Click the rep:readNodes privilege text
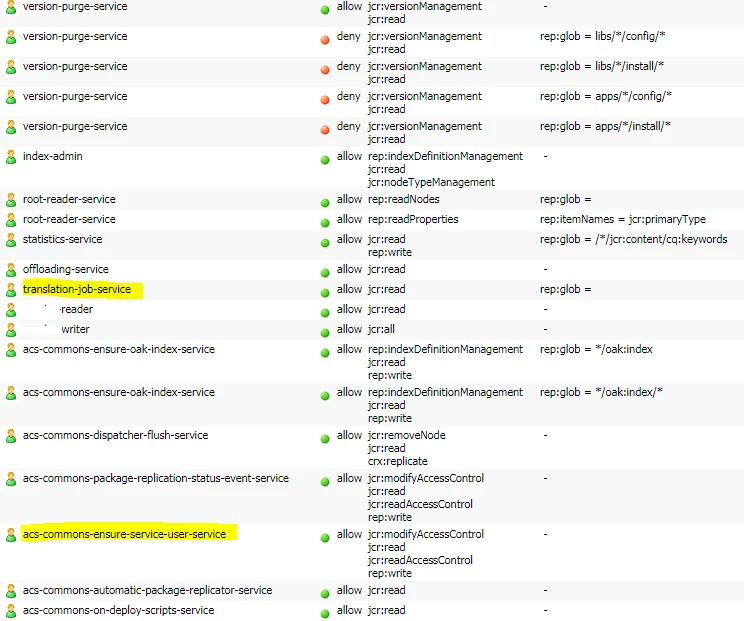 (x=404, y=199)
